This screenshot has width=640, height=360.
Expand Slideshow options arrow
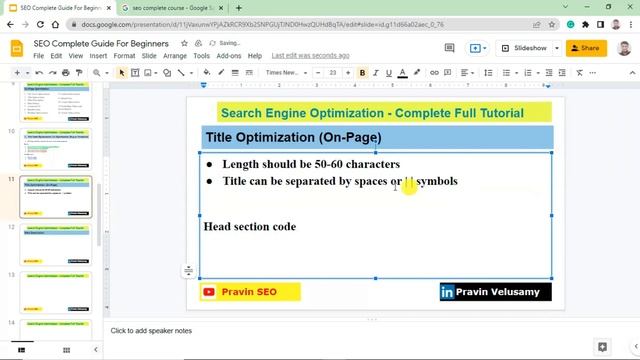pos(557,48)
